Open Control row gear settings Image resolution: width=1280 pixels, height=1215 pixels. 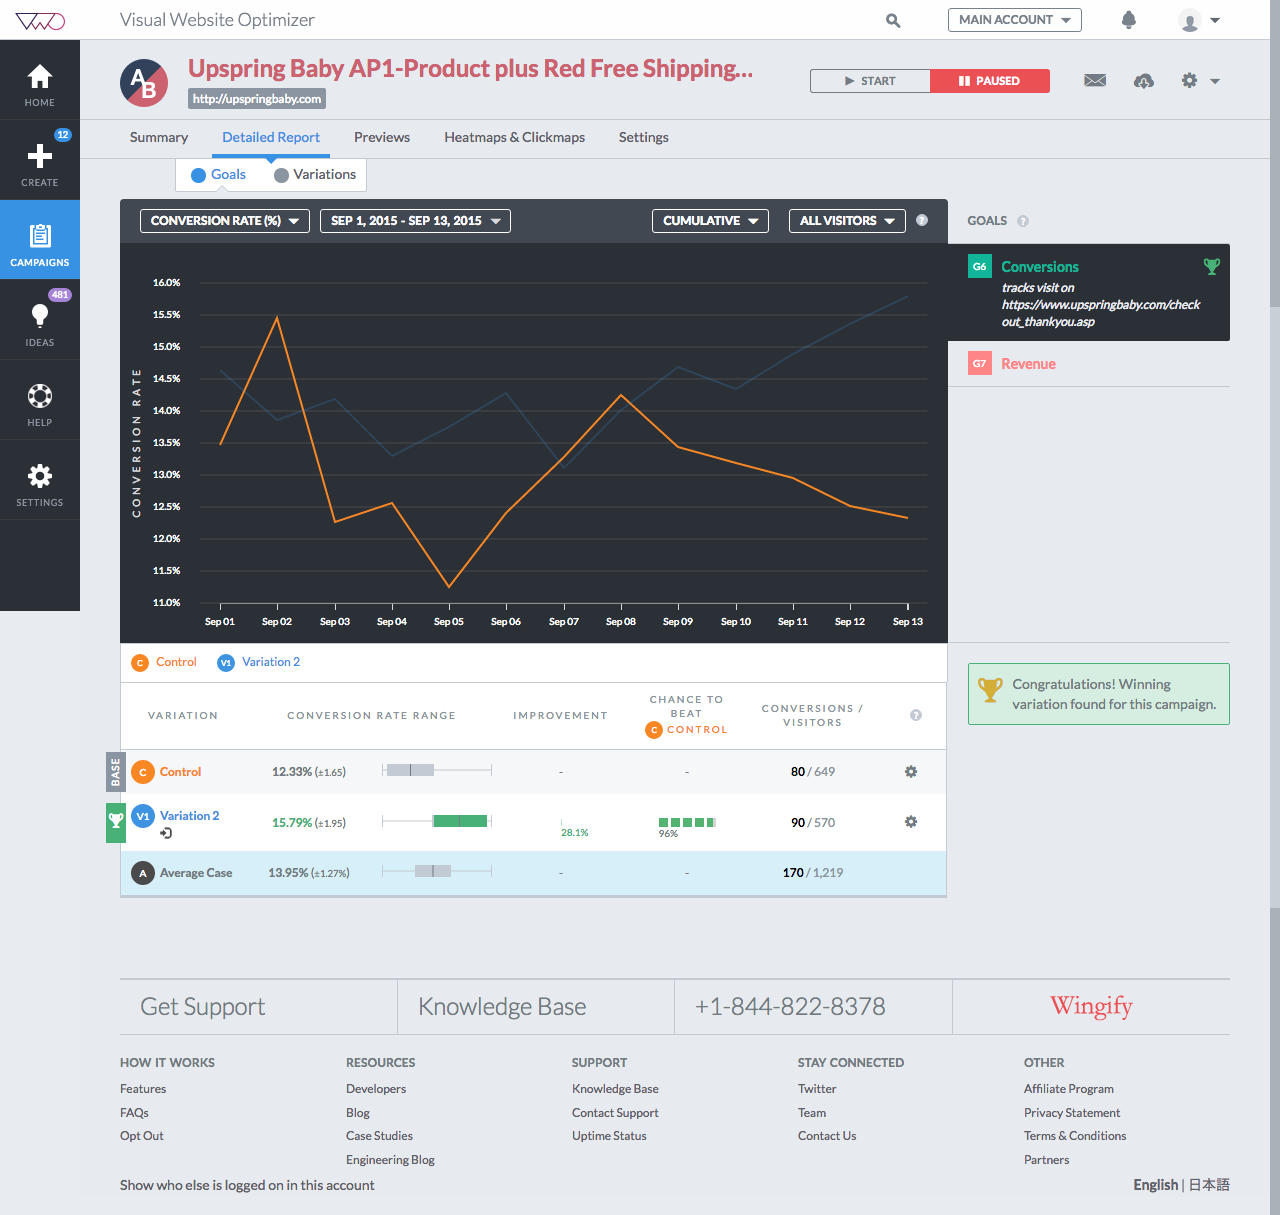click(911, 772)
